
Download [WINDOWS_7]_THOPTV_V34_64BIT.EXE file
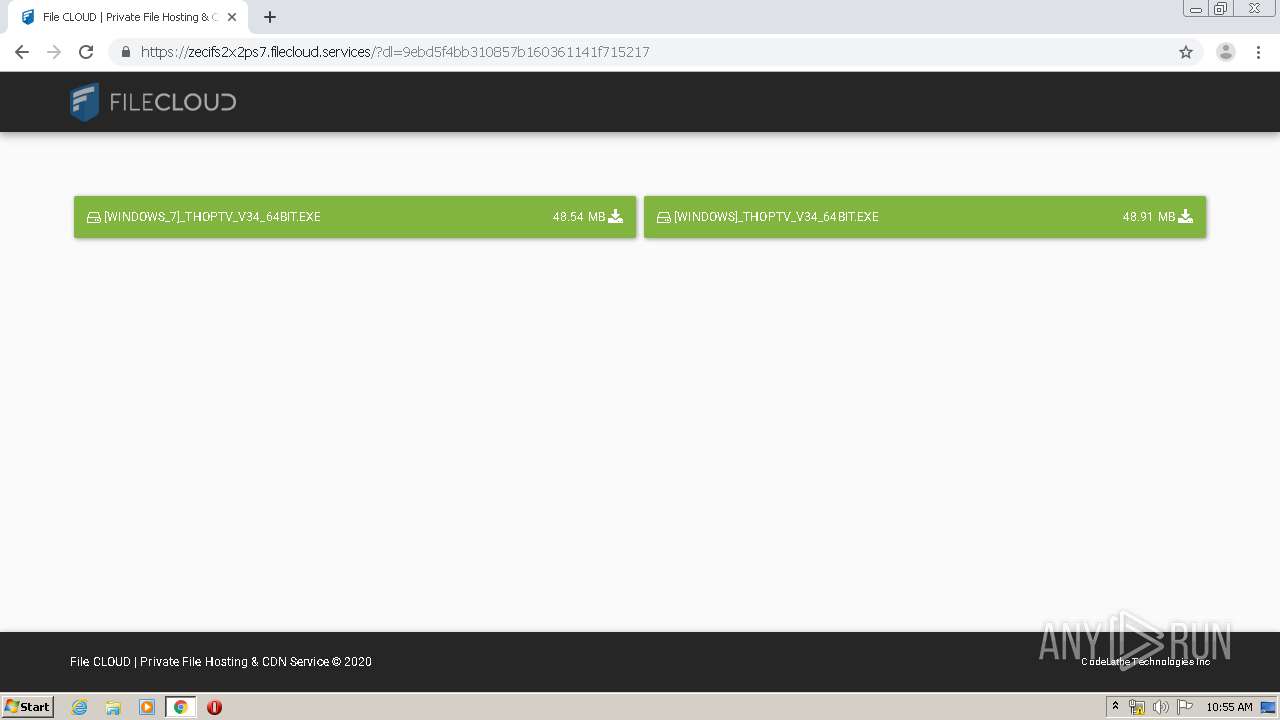click(355, 217)
